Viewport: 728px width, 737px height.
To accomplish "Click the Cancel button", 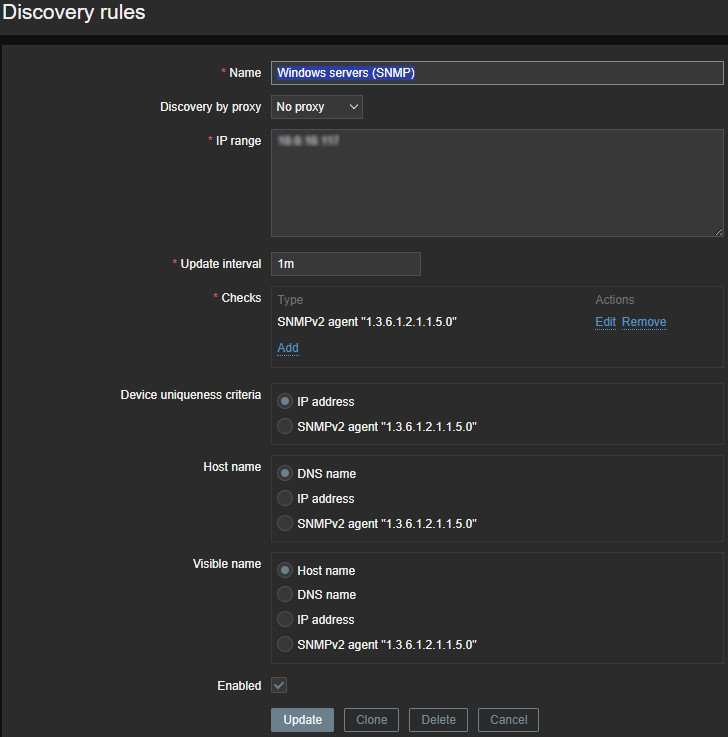I will point(508,720).
